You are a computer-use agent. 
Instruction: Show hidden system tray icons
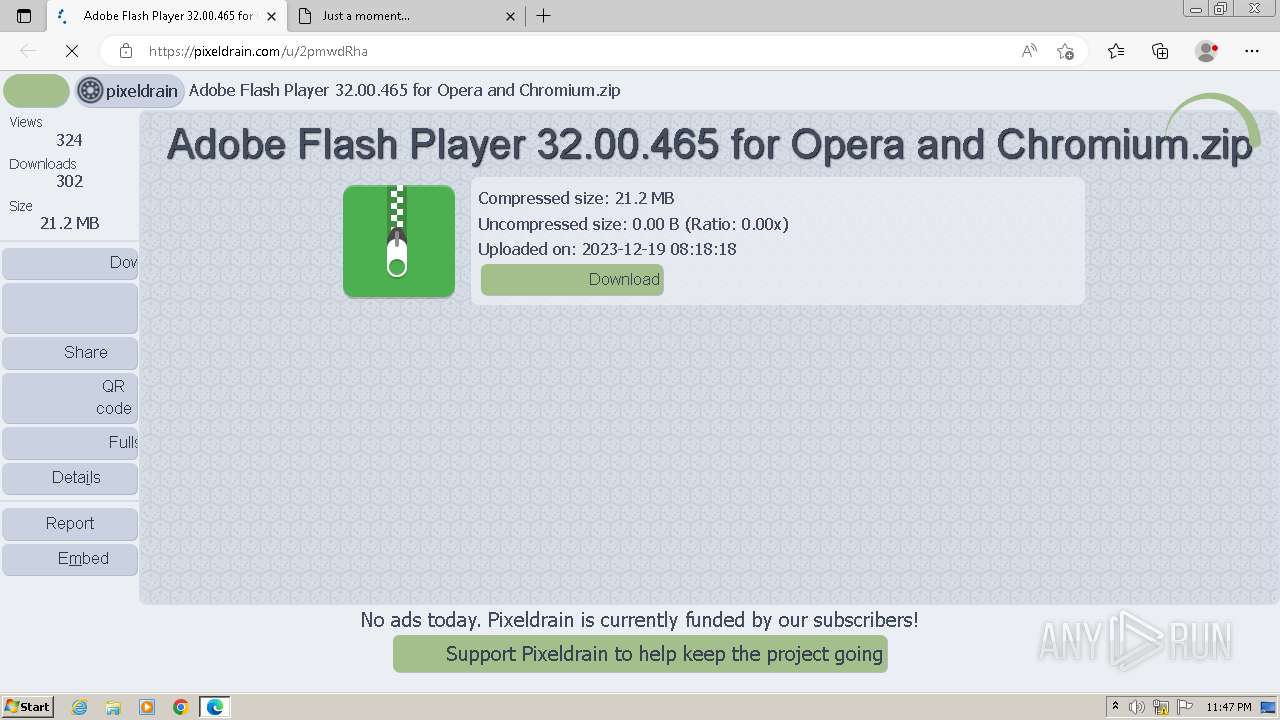click(1115, 707)
